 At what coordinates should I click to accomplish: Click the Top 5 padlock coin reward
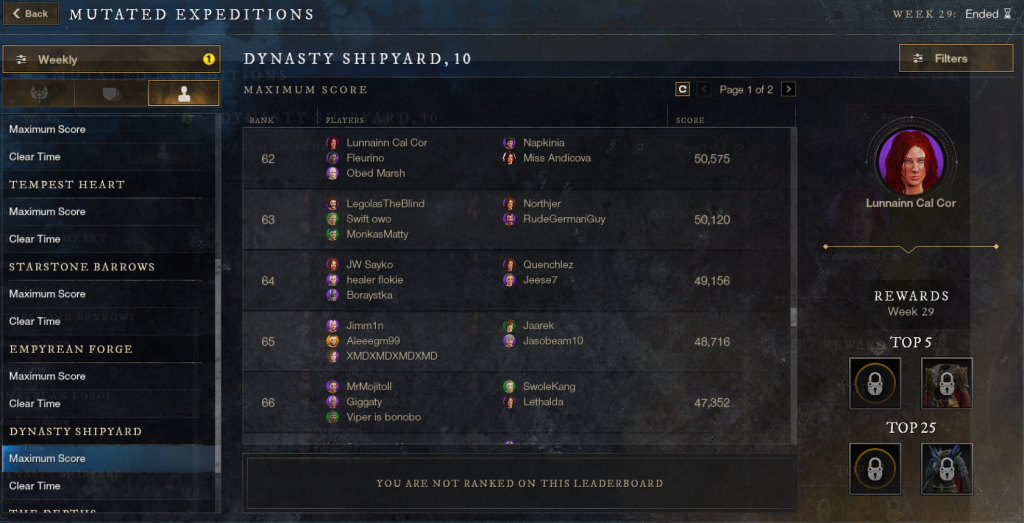point(875,383)
